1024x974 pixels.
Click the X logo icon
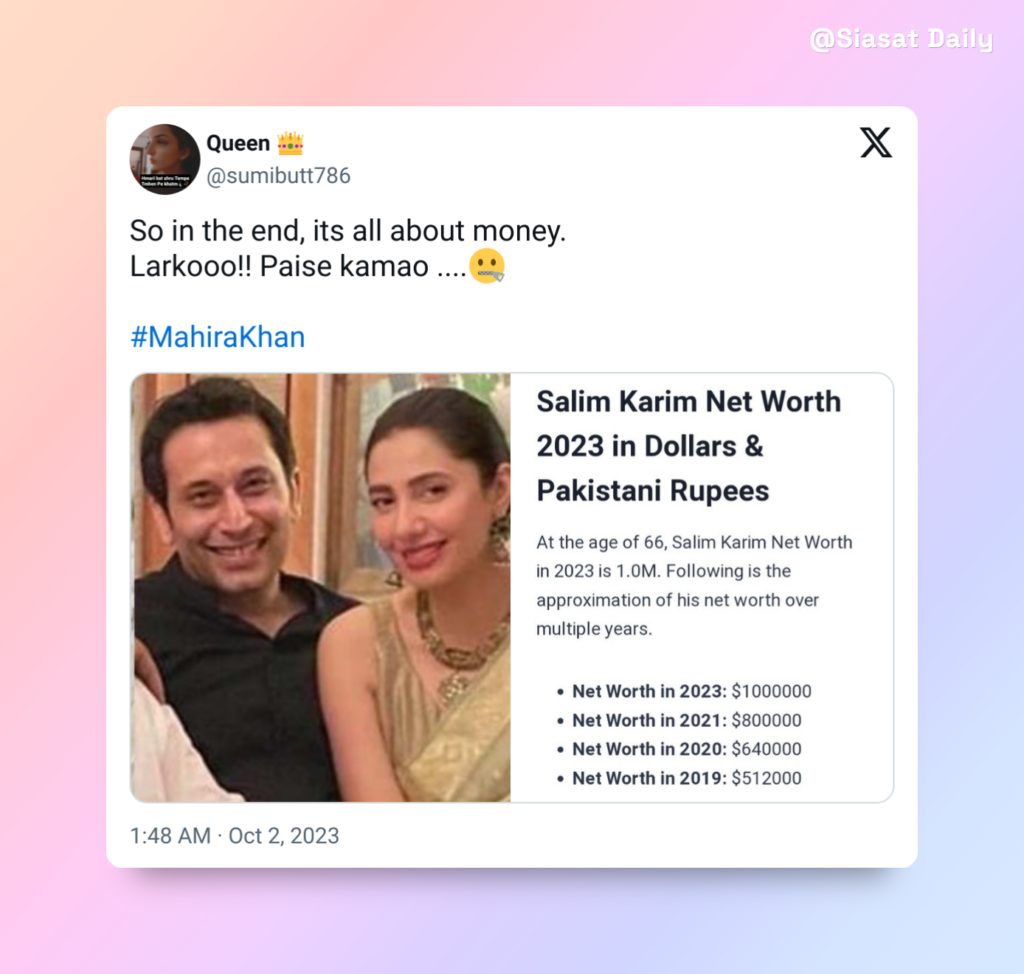coord(876,142)
